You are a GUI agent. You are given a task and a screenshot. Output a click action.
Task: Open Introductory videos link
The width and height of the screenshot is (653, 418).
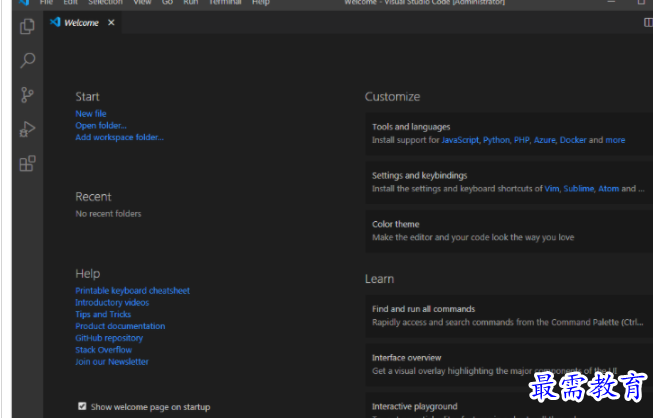[112, 302]
